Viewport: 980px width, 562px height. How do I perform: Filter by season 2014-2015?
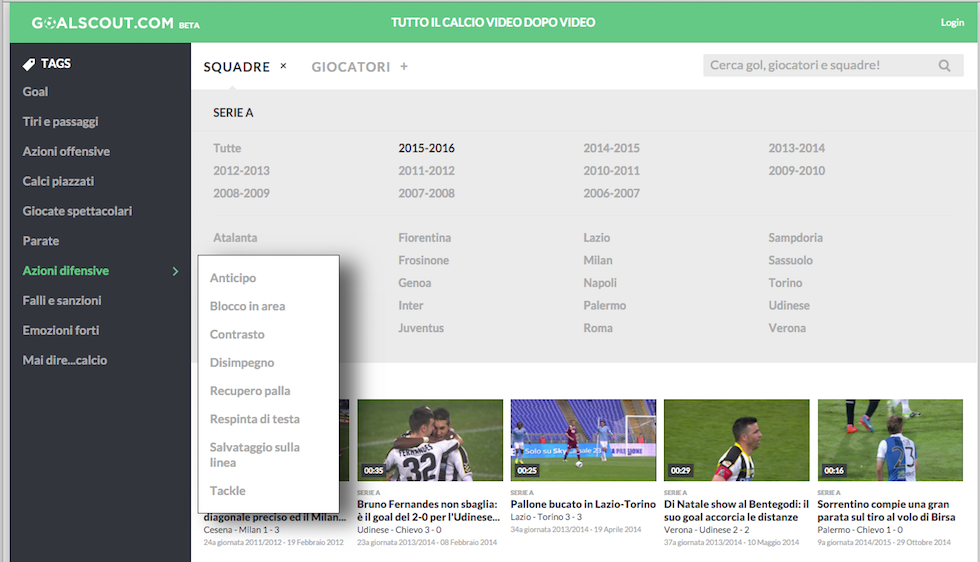click(x=611, y=148)
